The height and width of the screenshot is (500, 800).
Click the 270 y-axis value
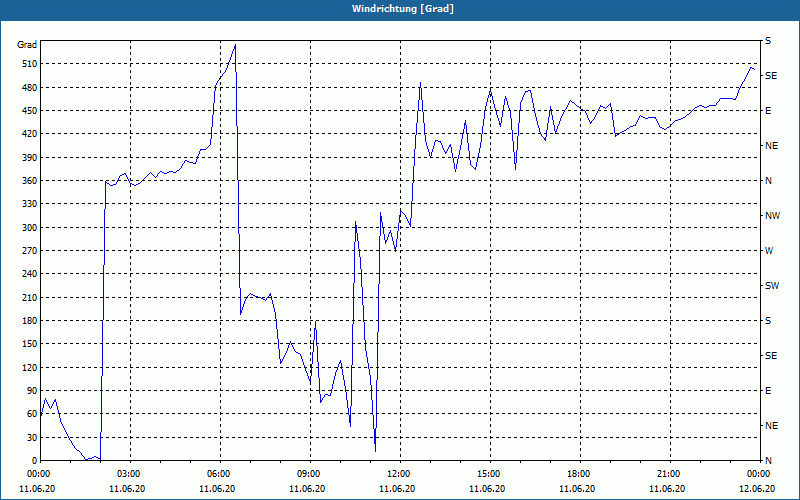pyautogui.click(x=28, y=251)
